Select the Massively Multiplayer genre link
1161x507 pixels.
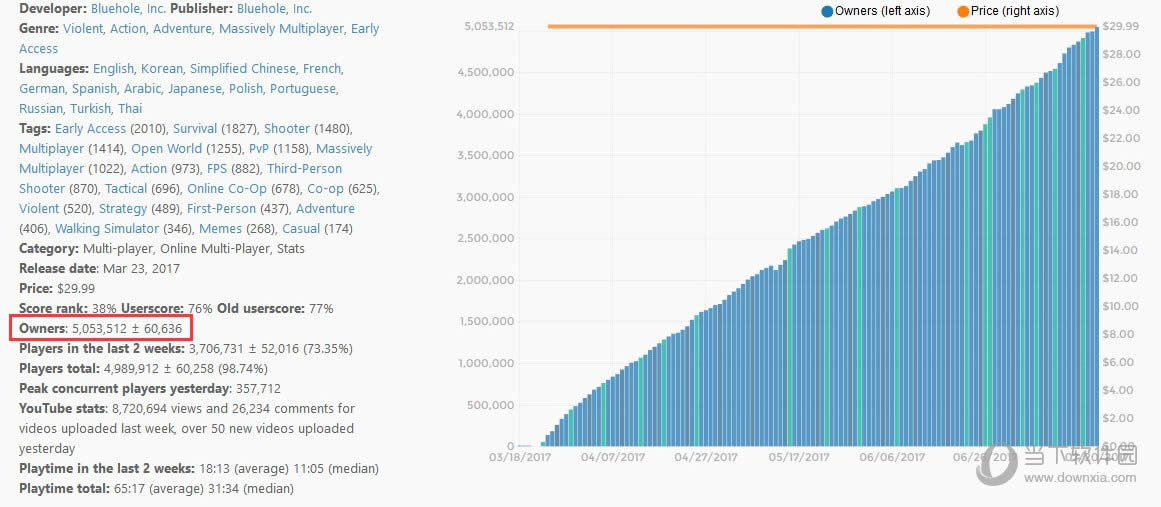click(282, 28)
